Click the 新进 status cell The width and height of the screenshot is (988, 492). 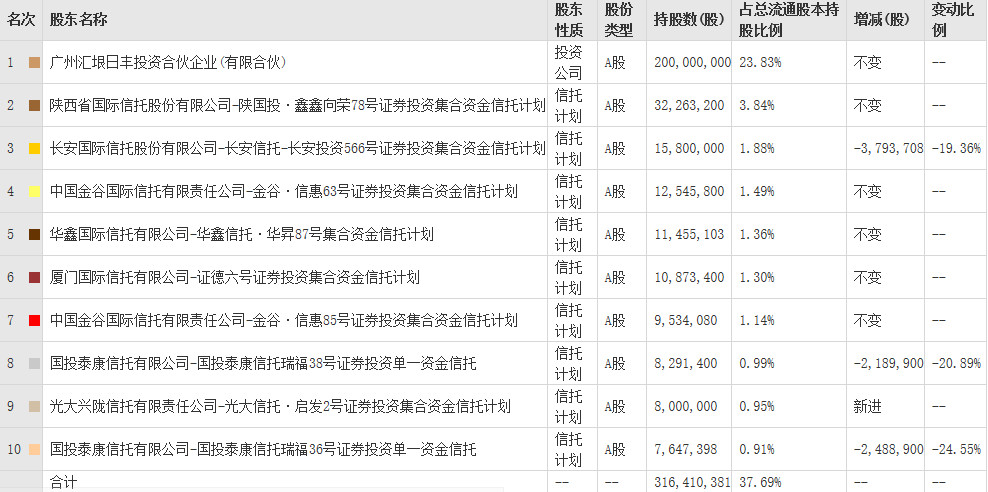coord(868,406)
